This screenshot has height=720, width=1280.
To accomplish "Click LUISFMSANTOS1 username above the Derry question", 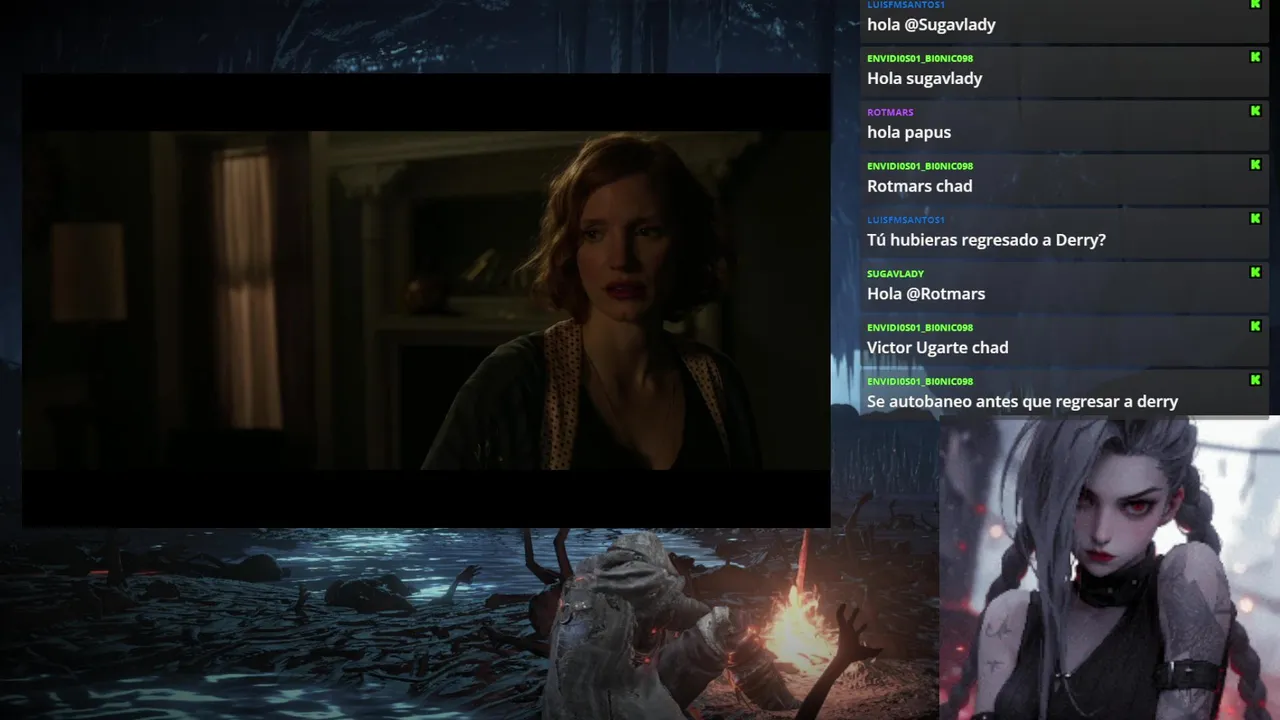I will 906,220.
